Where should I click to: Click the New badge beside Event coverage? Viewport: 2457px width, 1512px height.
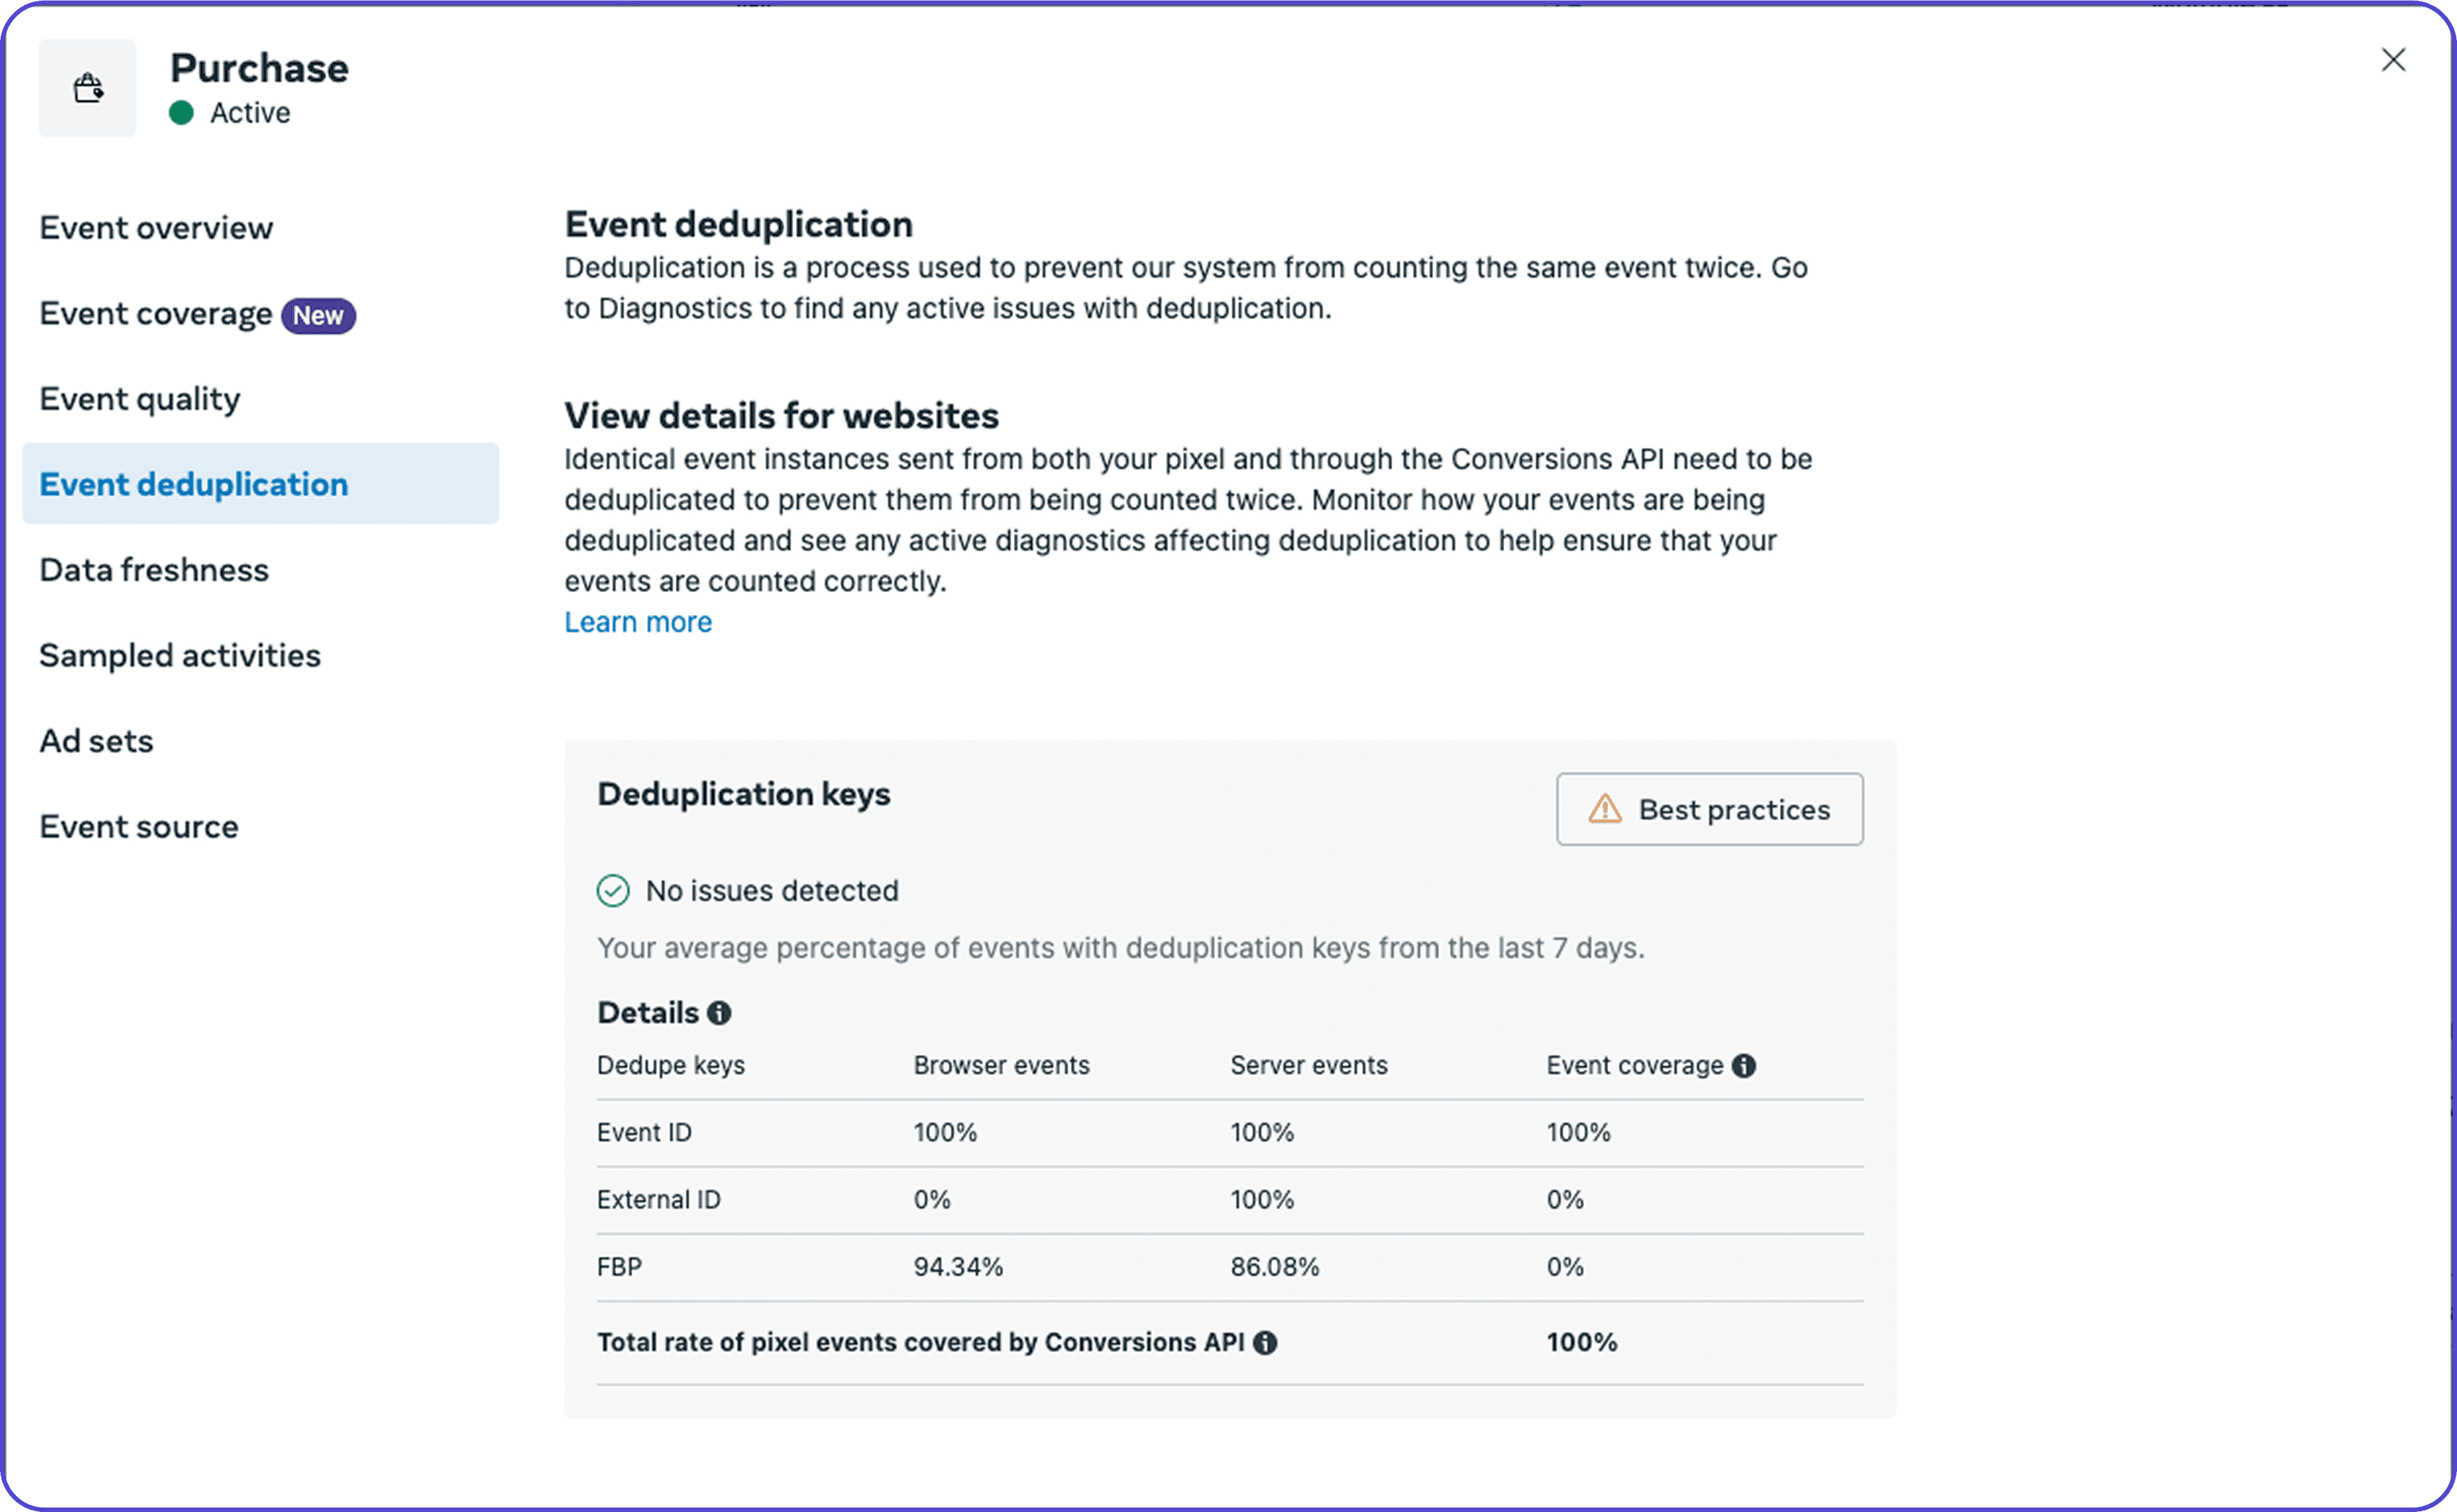[x=318, y=316]
